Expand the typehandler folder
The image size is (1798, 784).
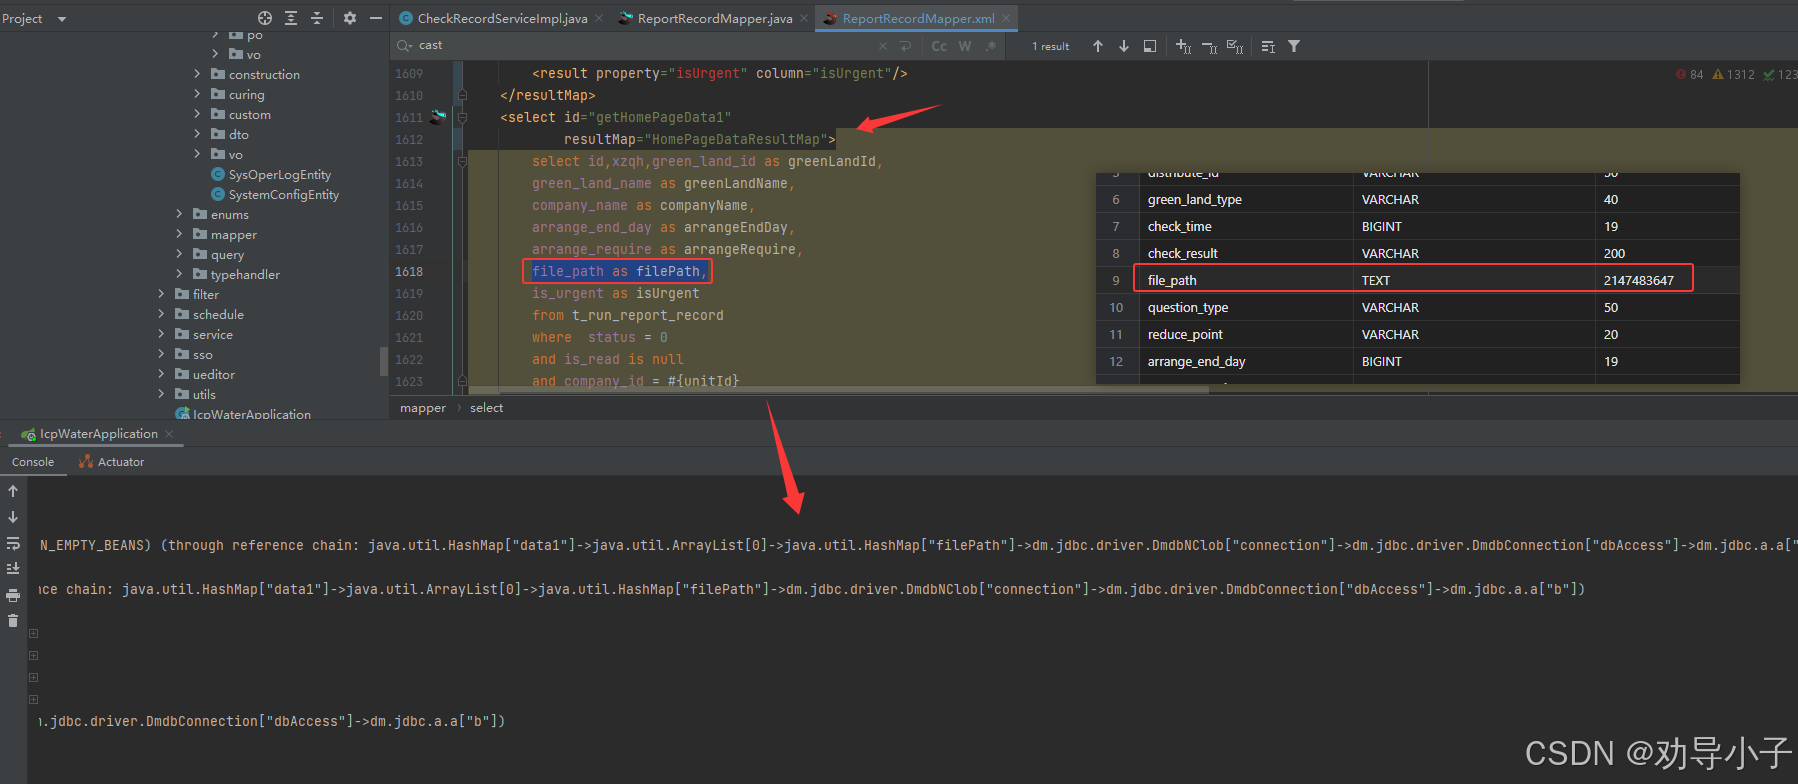click(179, 274)
